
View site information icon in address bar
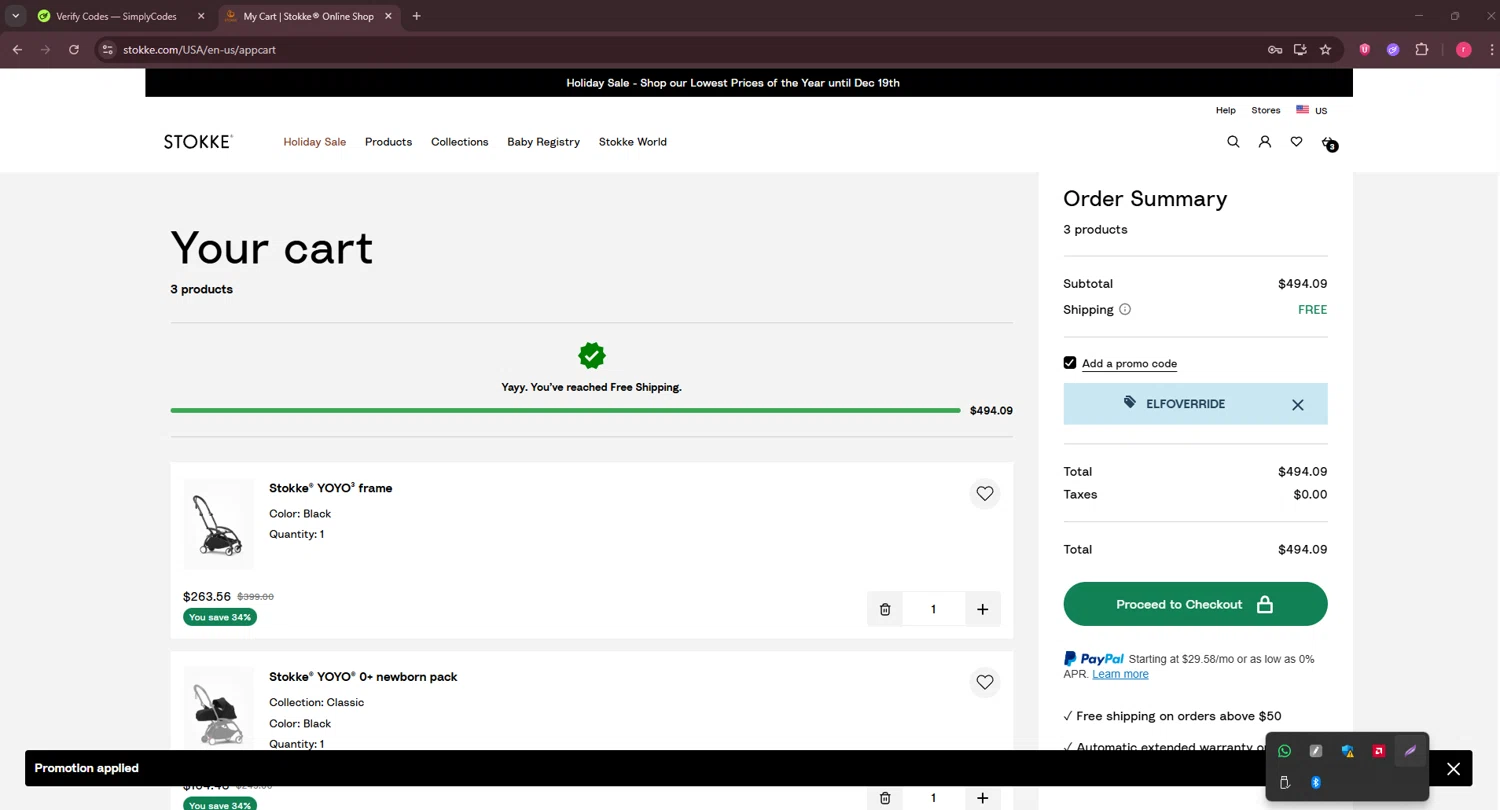107,50
